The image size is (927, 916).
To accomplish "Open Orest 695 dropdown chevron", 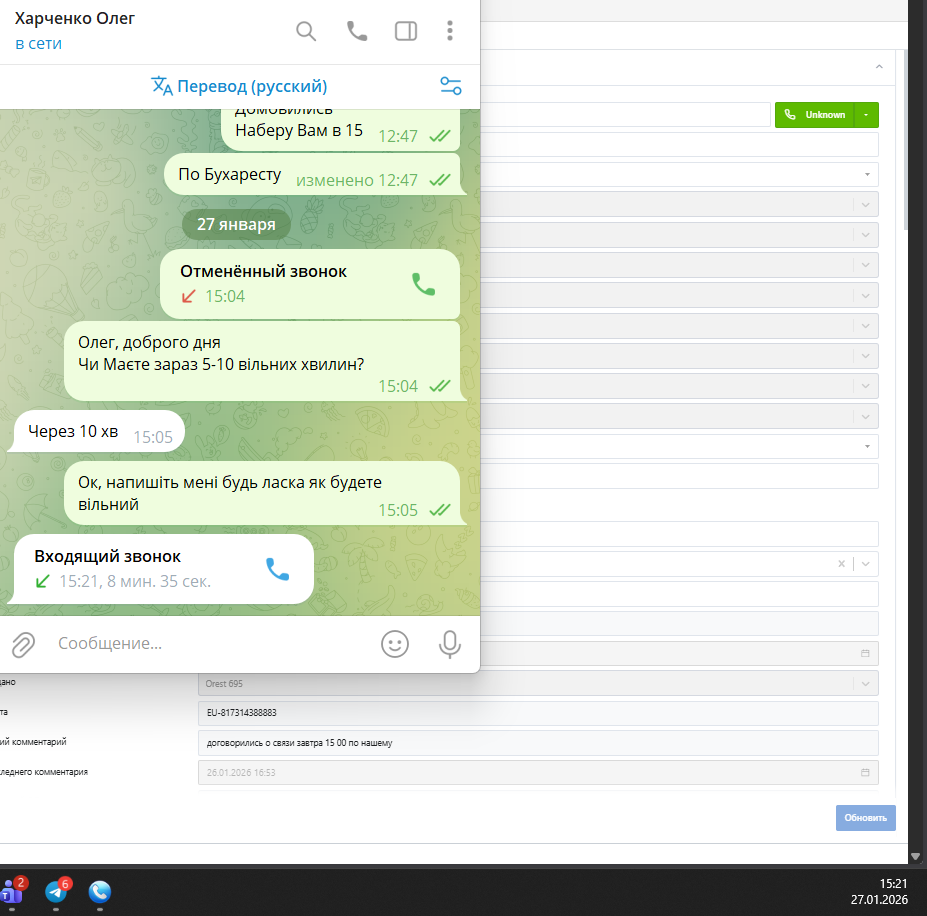I will pyautogui.click(x=866, y=684).
